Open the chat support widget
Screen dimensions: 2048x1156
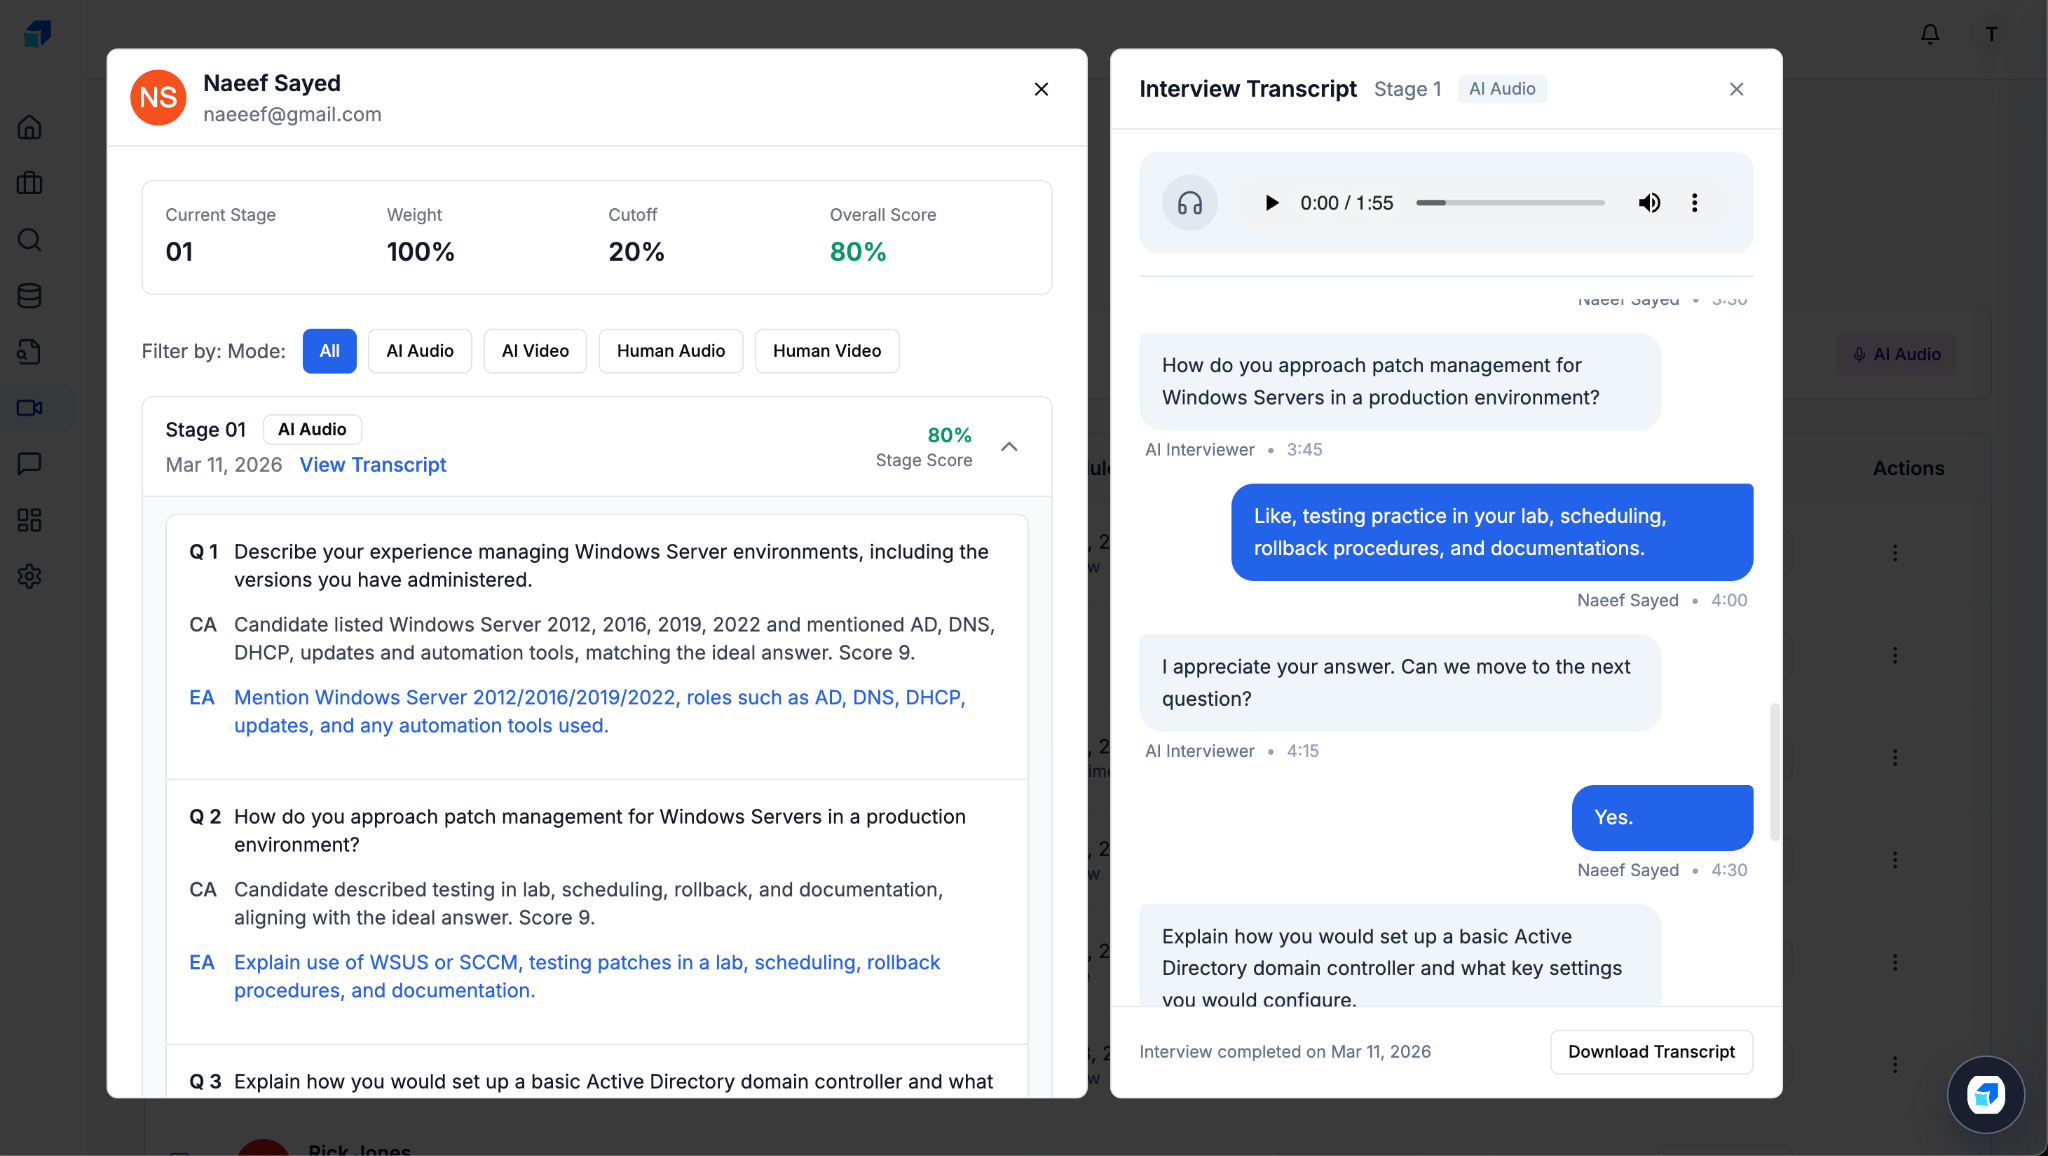click(x=1985, y=1094)
